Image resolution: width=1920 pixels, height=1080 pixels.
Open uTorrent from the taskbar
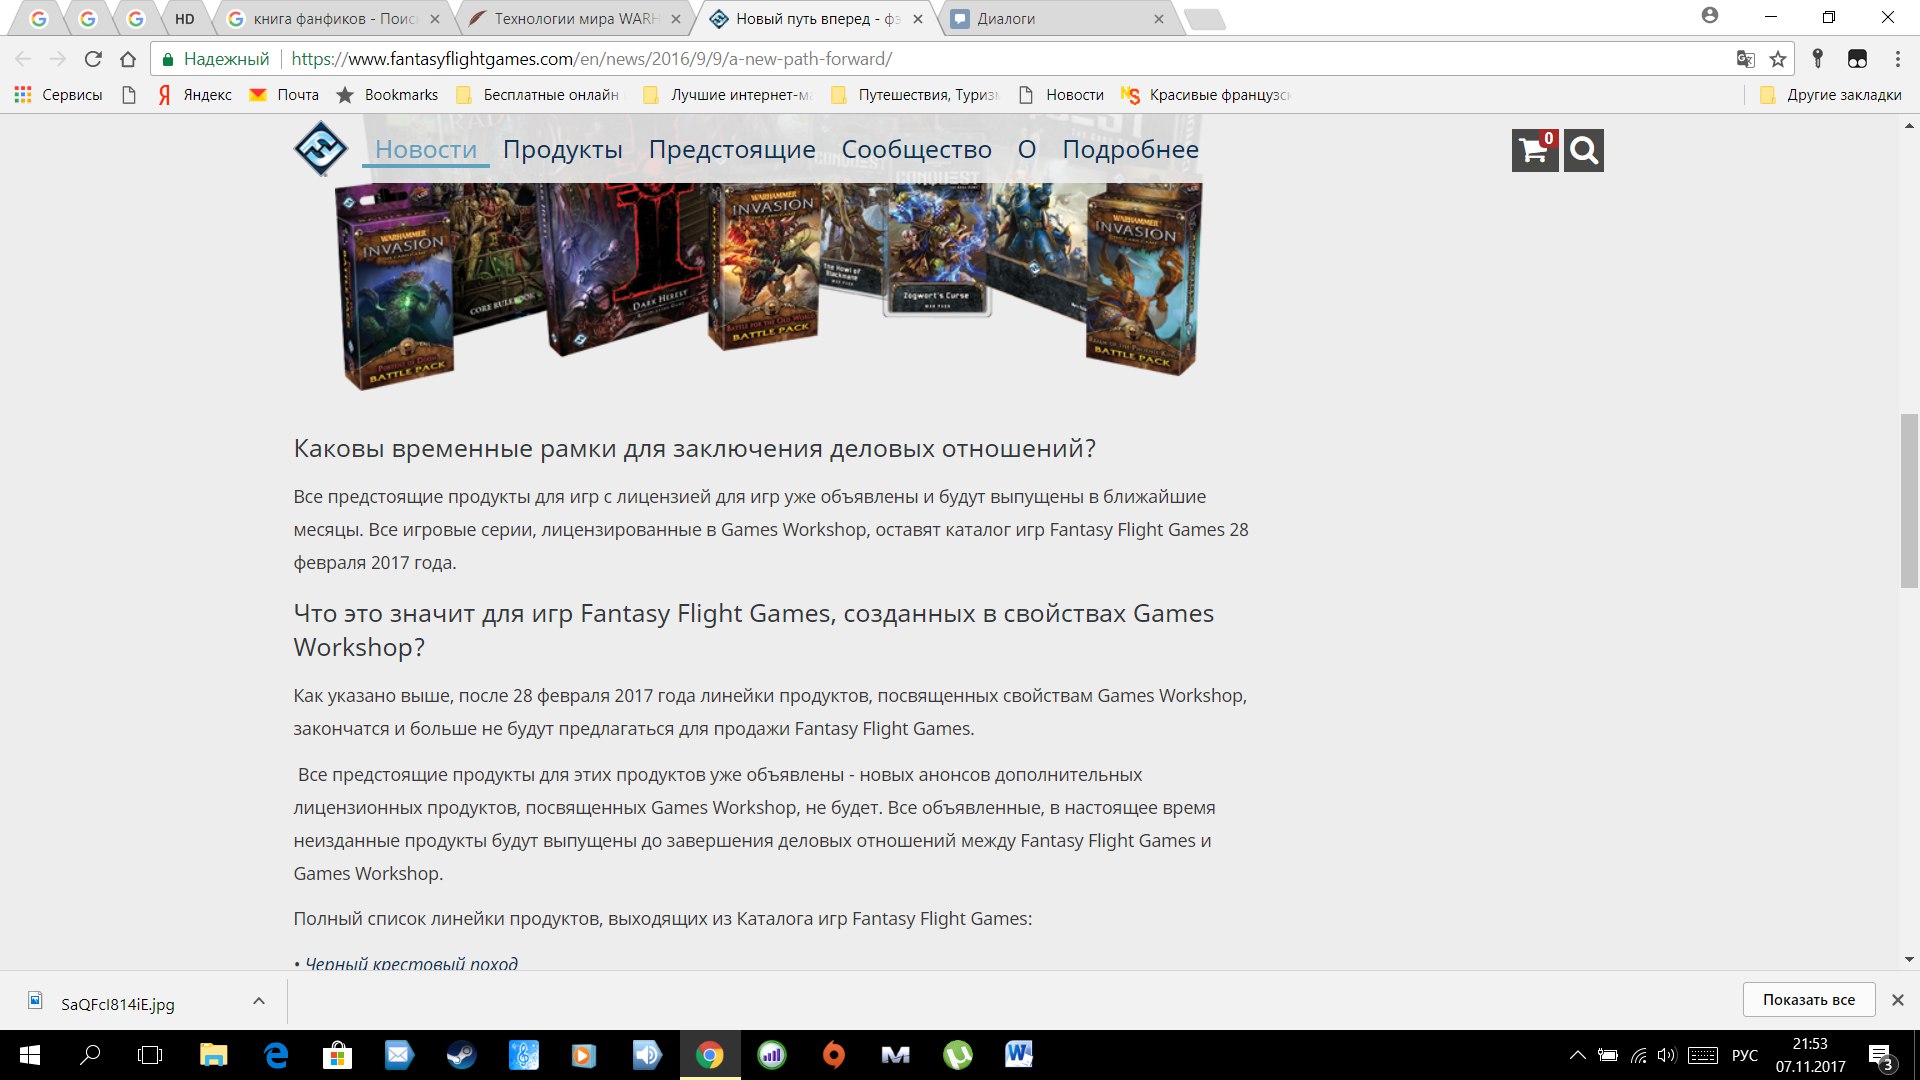coord(958,1055)
